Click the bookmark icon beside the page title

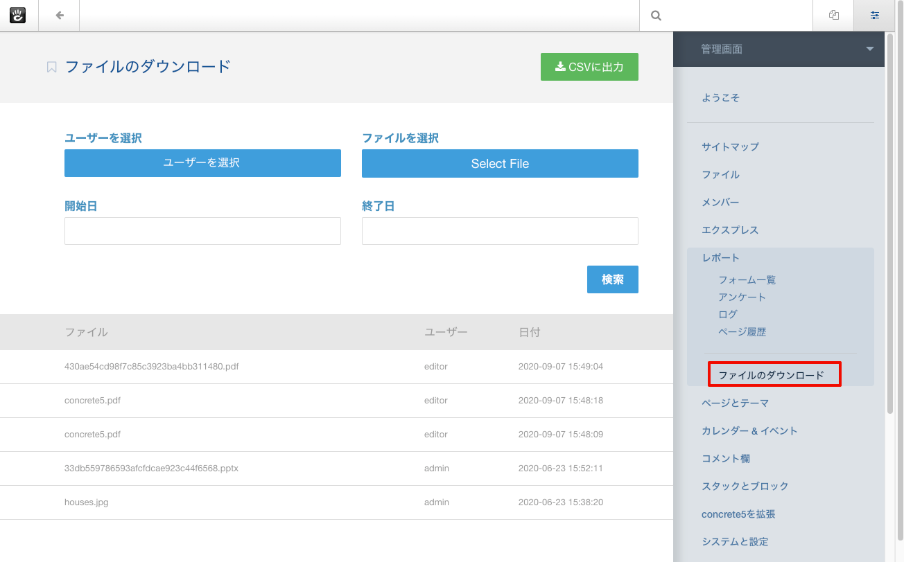pos(52,67)
